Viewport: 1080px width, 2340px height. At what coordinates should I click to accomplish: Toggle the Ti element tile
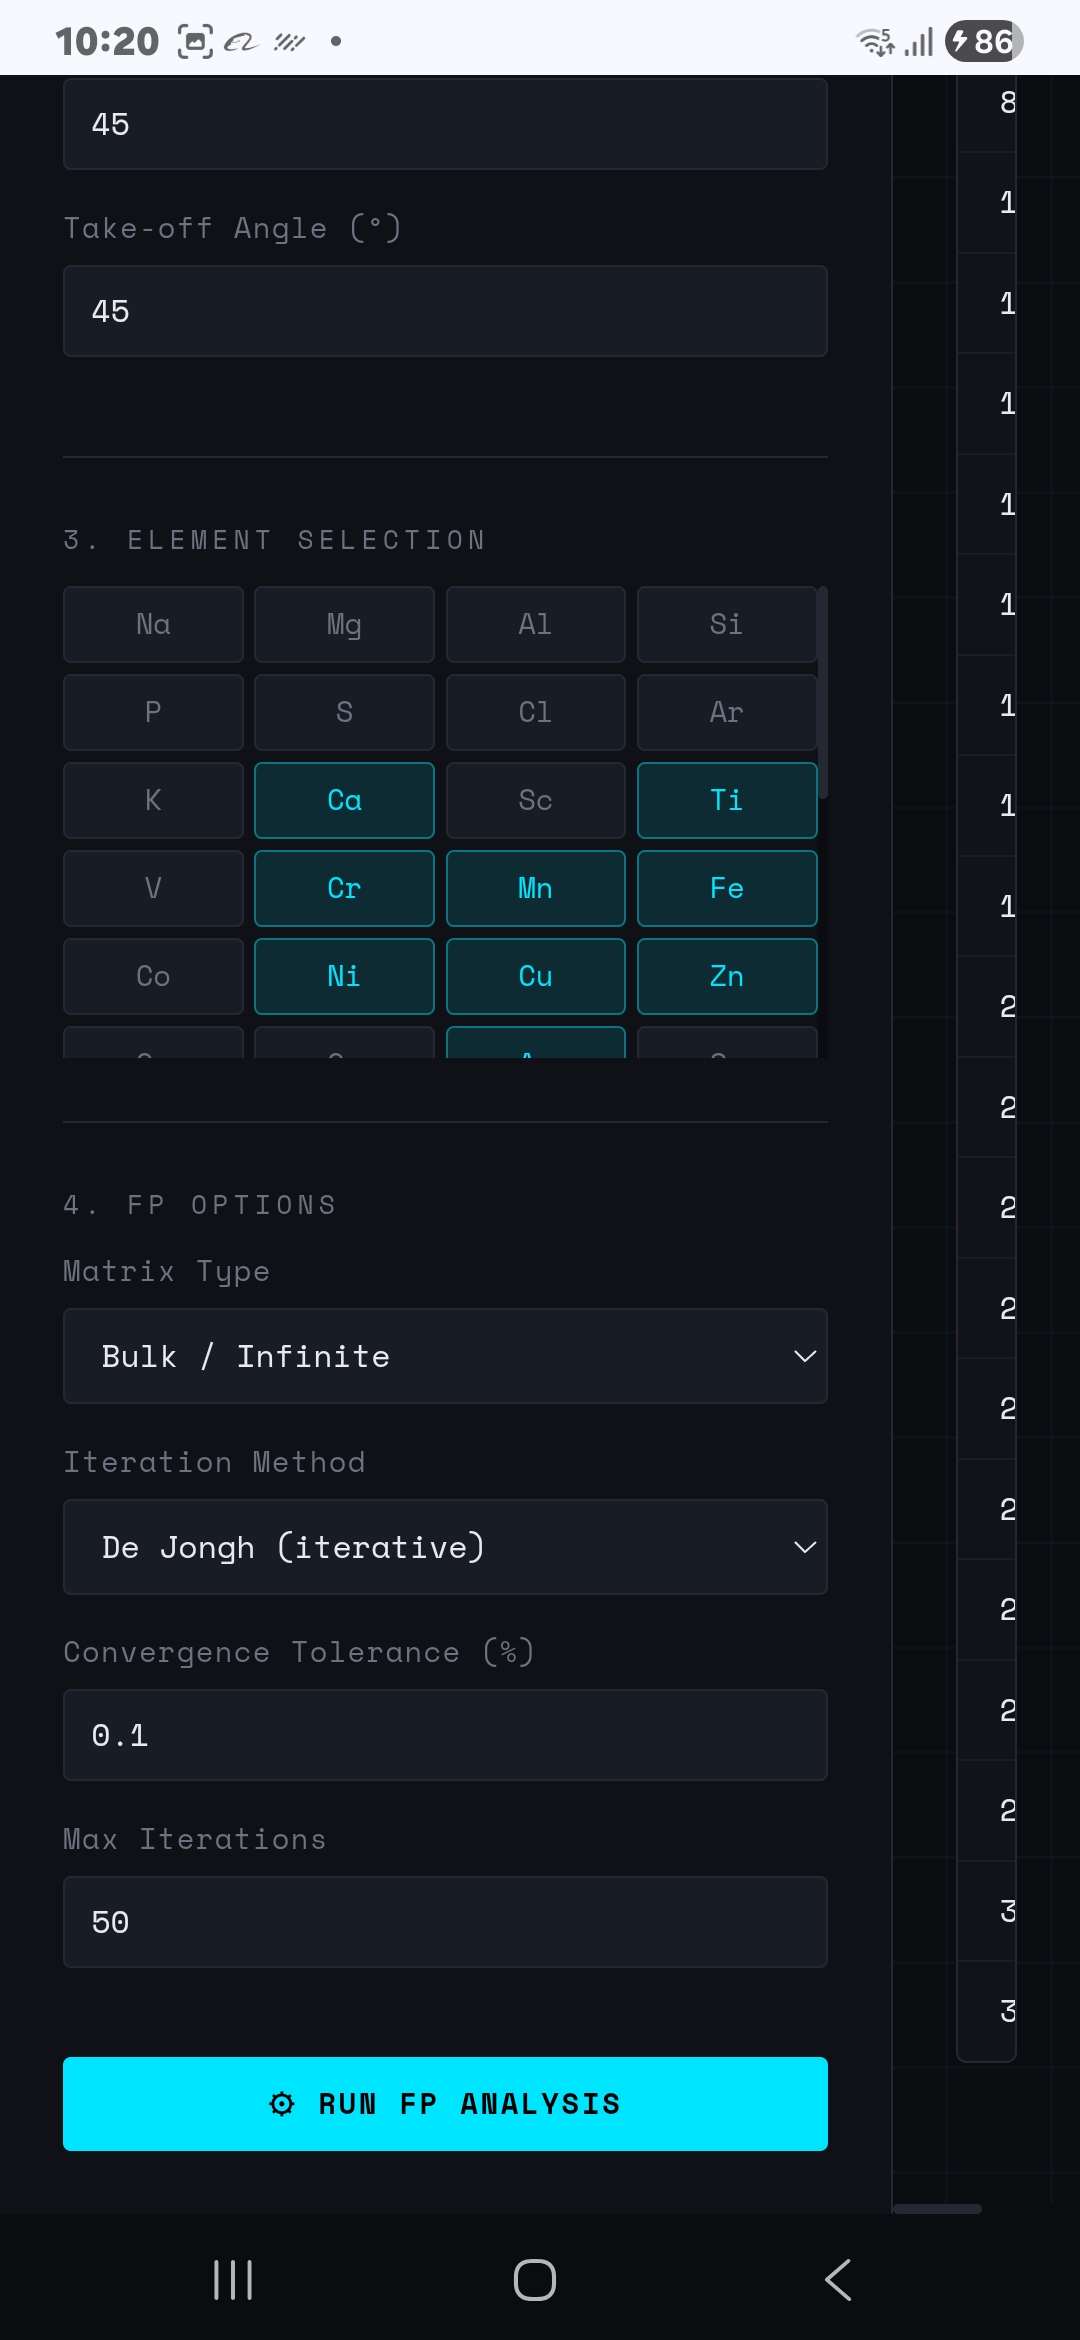click(727, 800)
